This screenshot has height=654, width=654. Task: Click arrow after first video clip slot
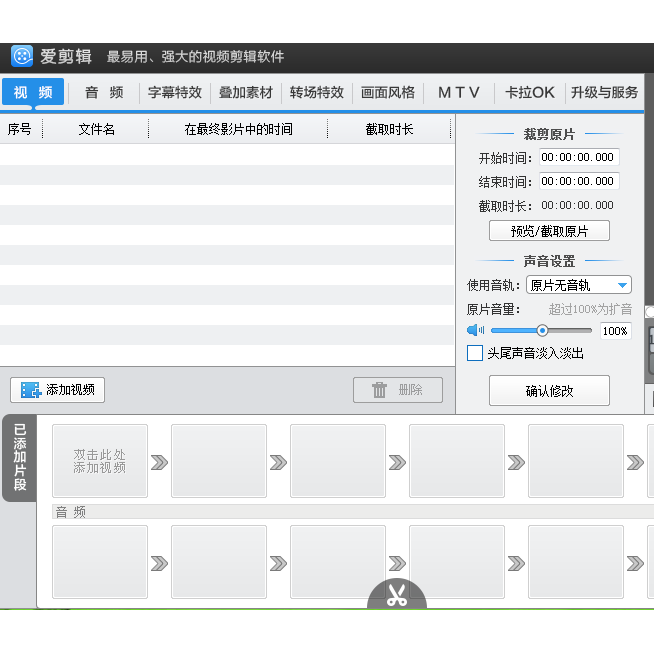[159, 462]
